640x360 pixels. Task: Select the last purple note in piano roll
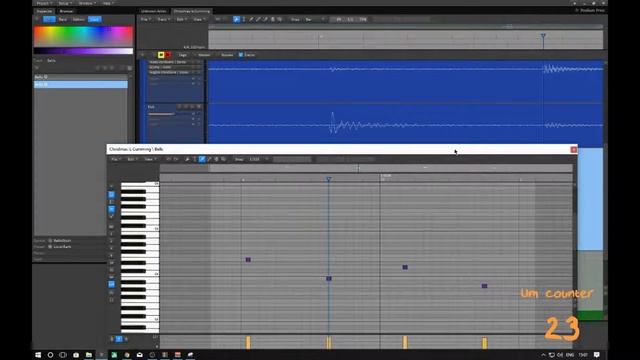pos(484,286)
